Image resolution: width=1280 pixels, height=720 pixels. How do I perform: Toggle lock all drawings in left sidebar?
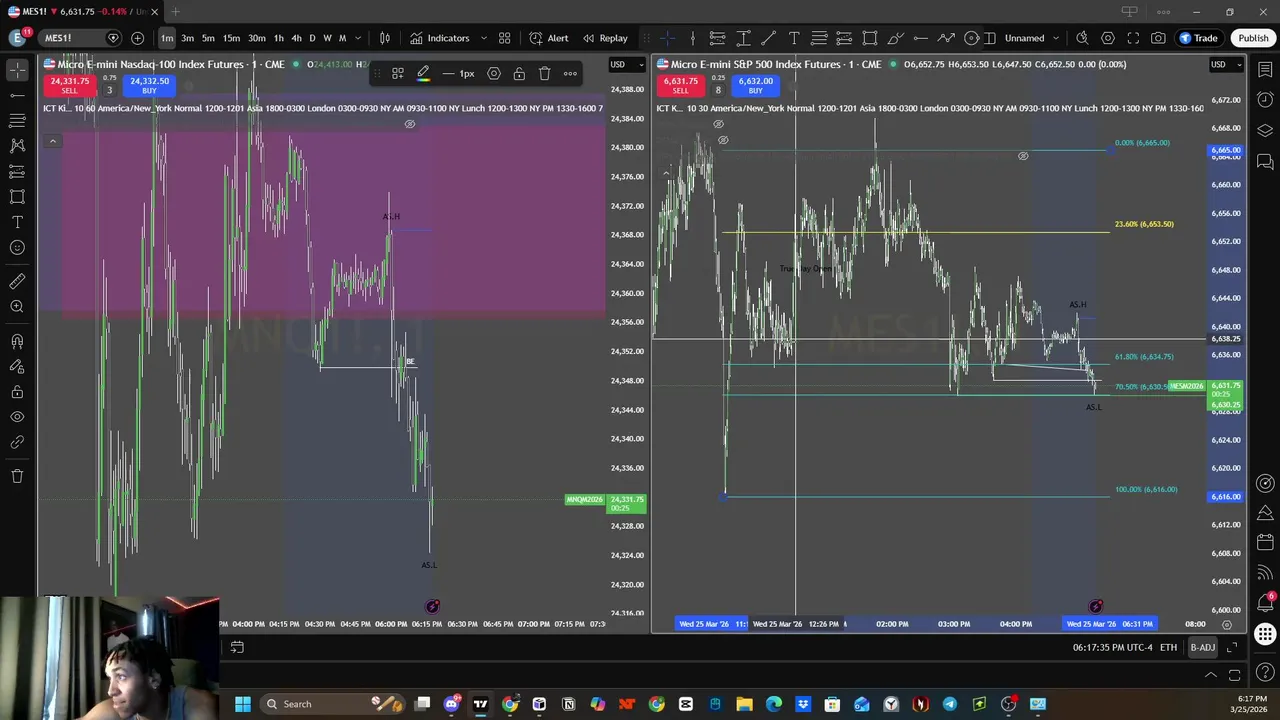(x=17, y=392)
